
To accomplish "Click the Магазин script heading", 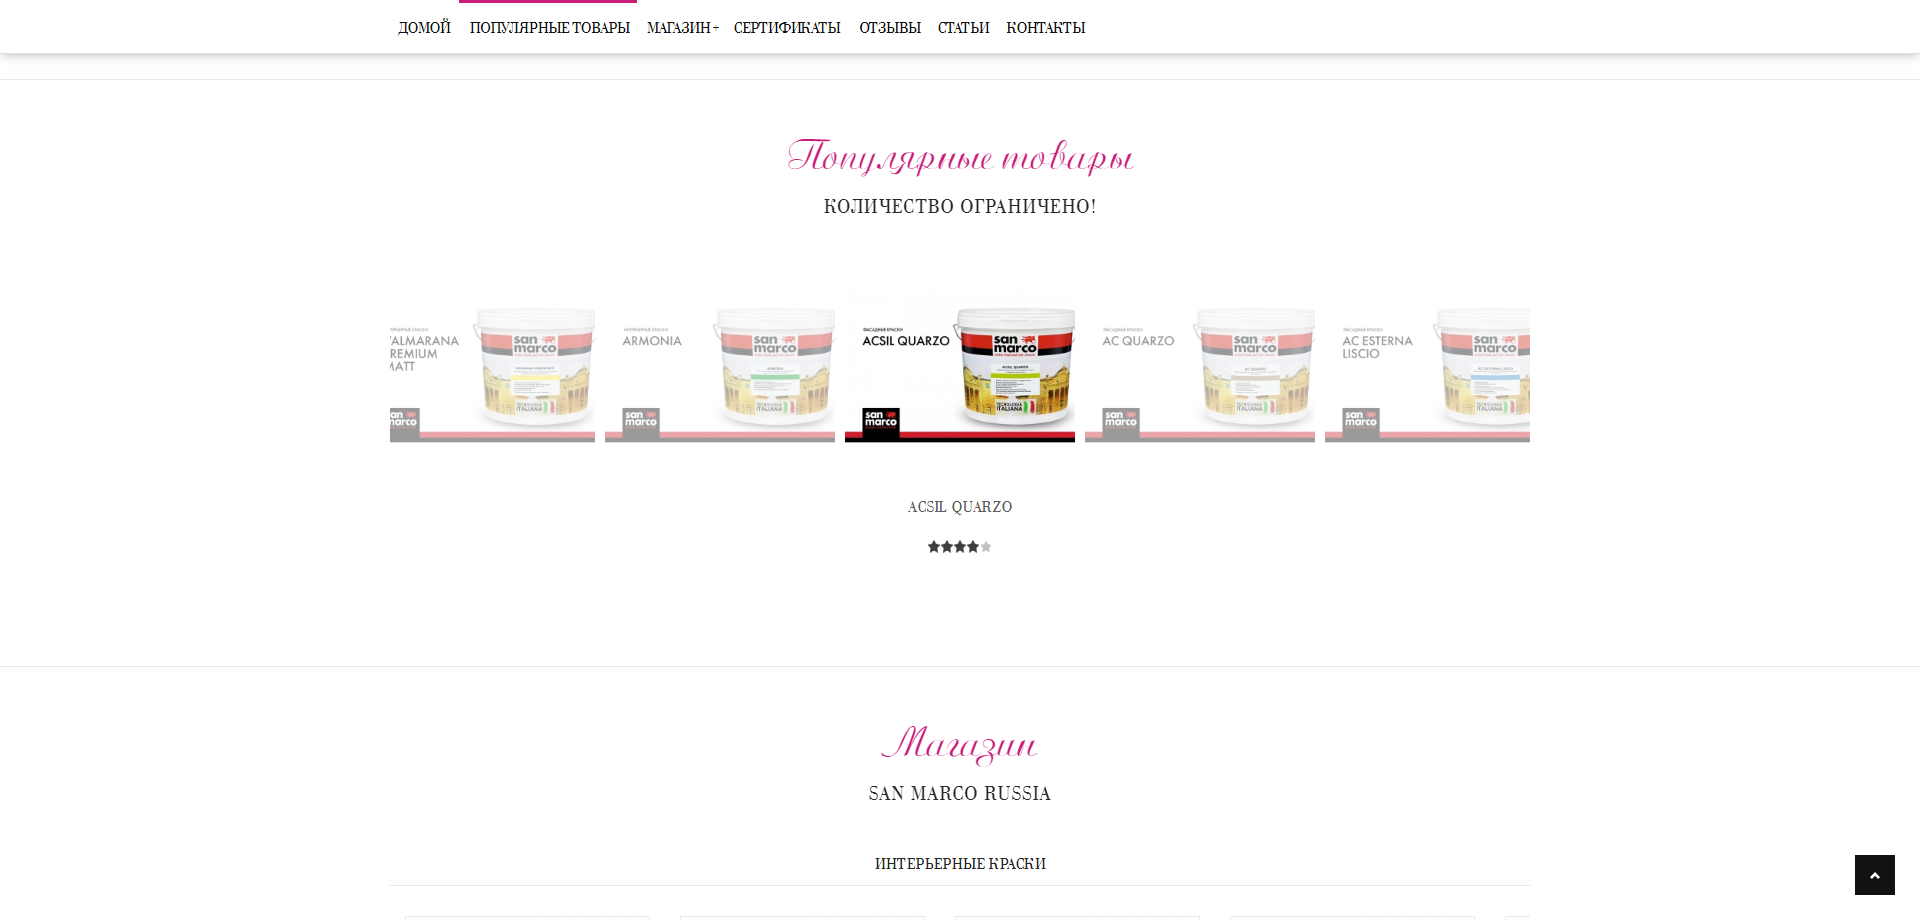I will [960, 744].
